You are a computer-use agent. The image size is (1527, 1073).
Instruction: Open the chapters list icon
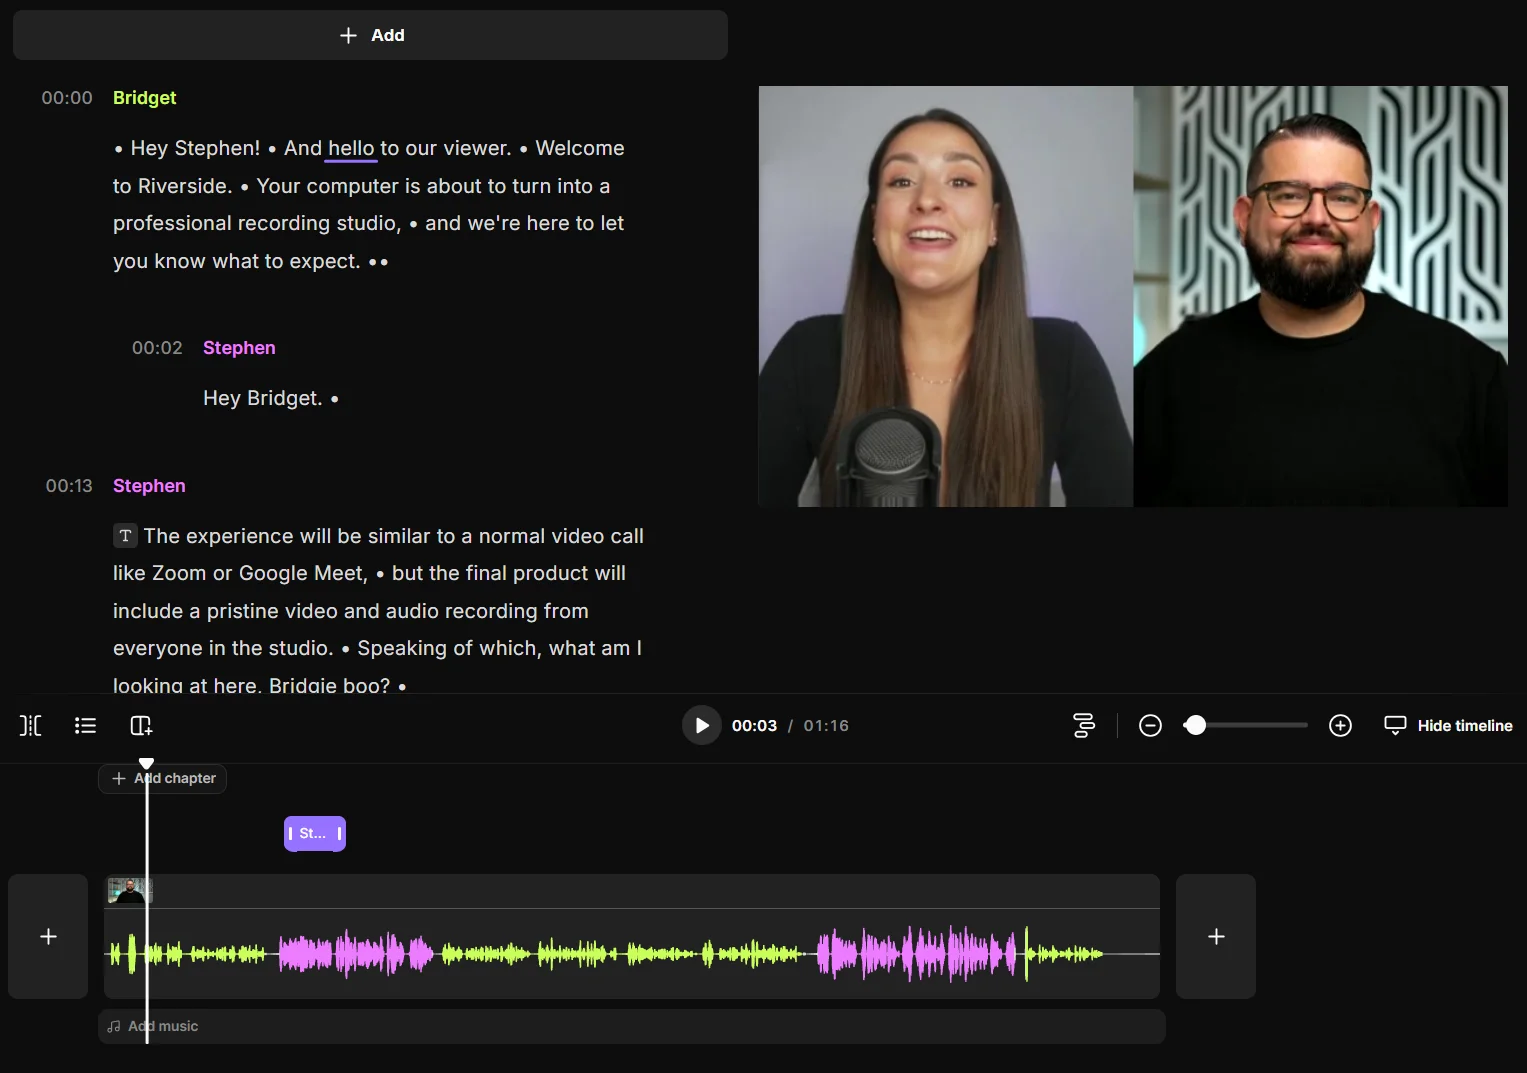pyautogui.click(x=85, y=725)
